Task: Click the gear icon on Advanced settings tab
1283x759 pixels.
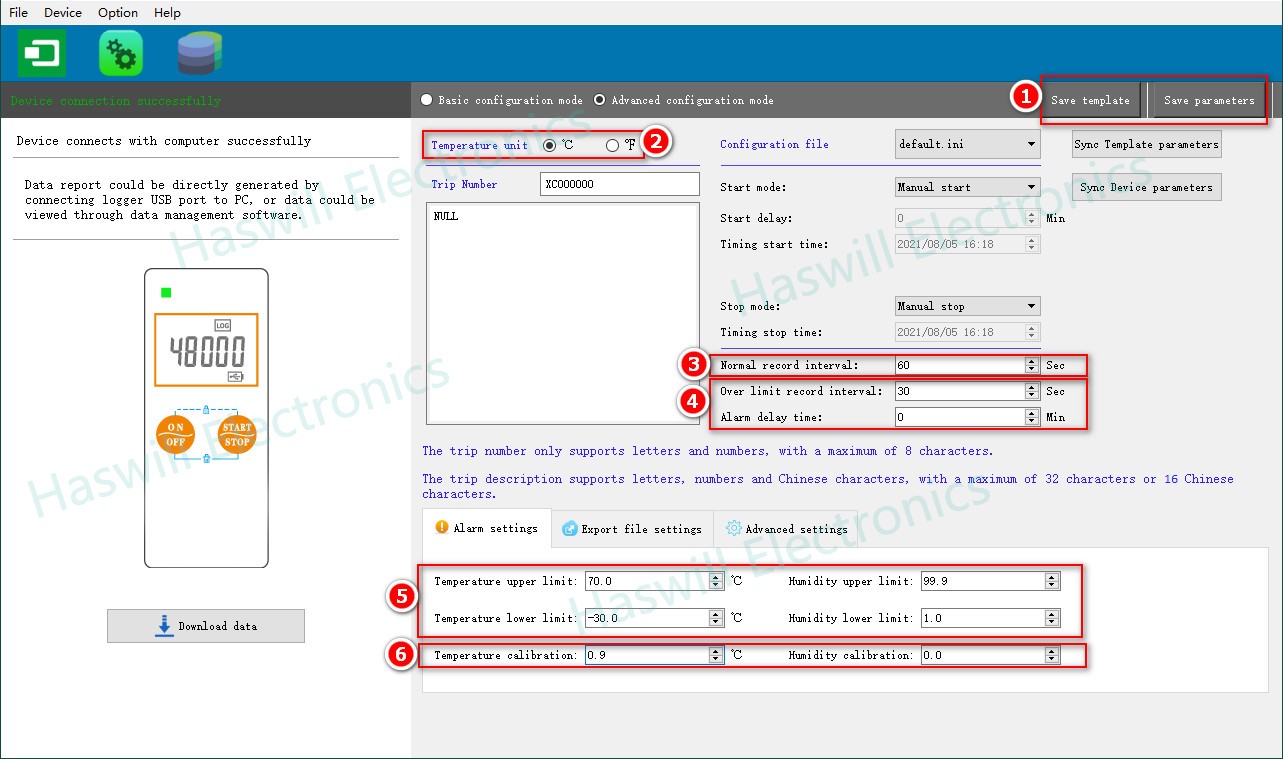Action: (733, 528)
